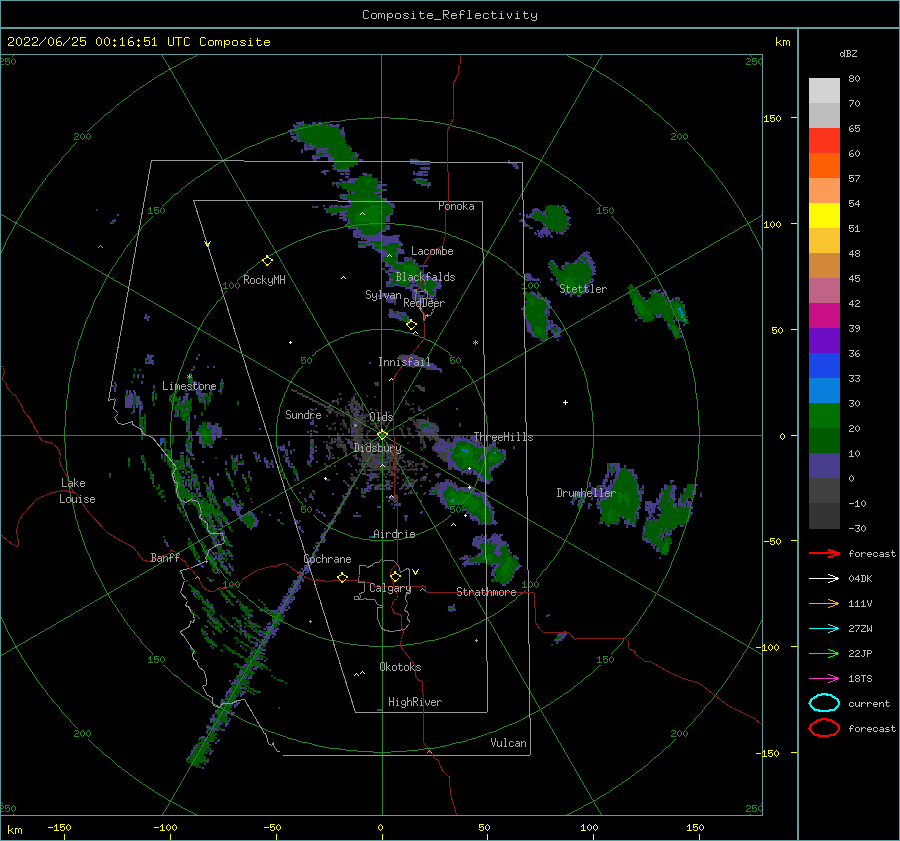Click the yellow diamond marker above RockyMH
The width and height of the screenshot is (900, 841).
[x=267, y=261]
